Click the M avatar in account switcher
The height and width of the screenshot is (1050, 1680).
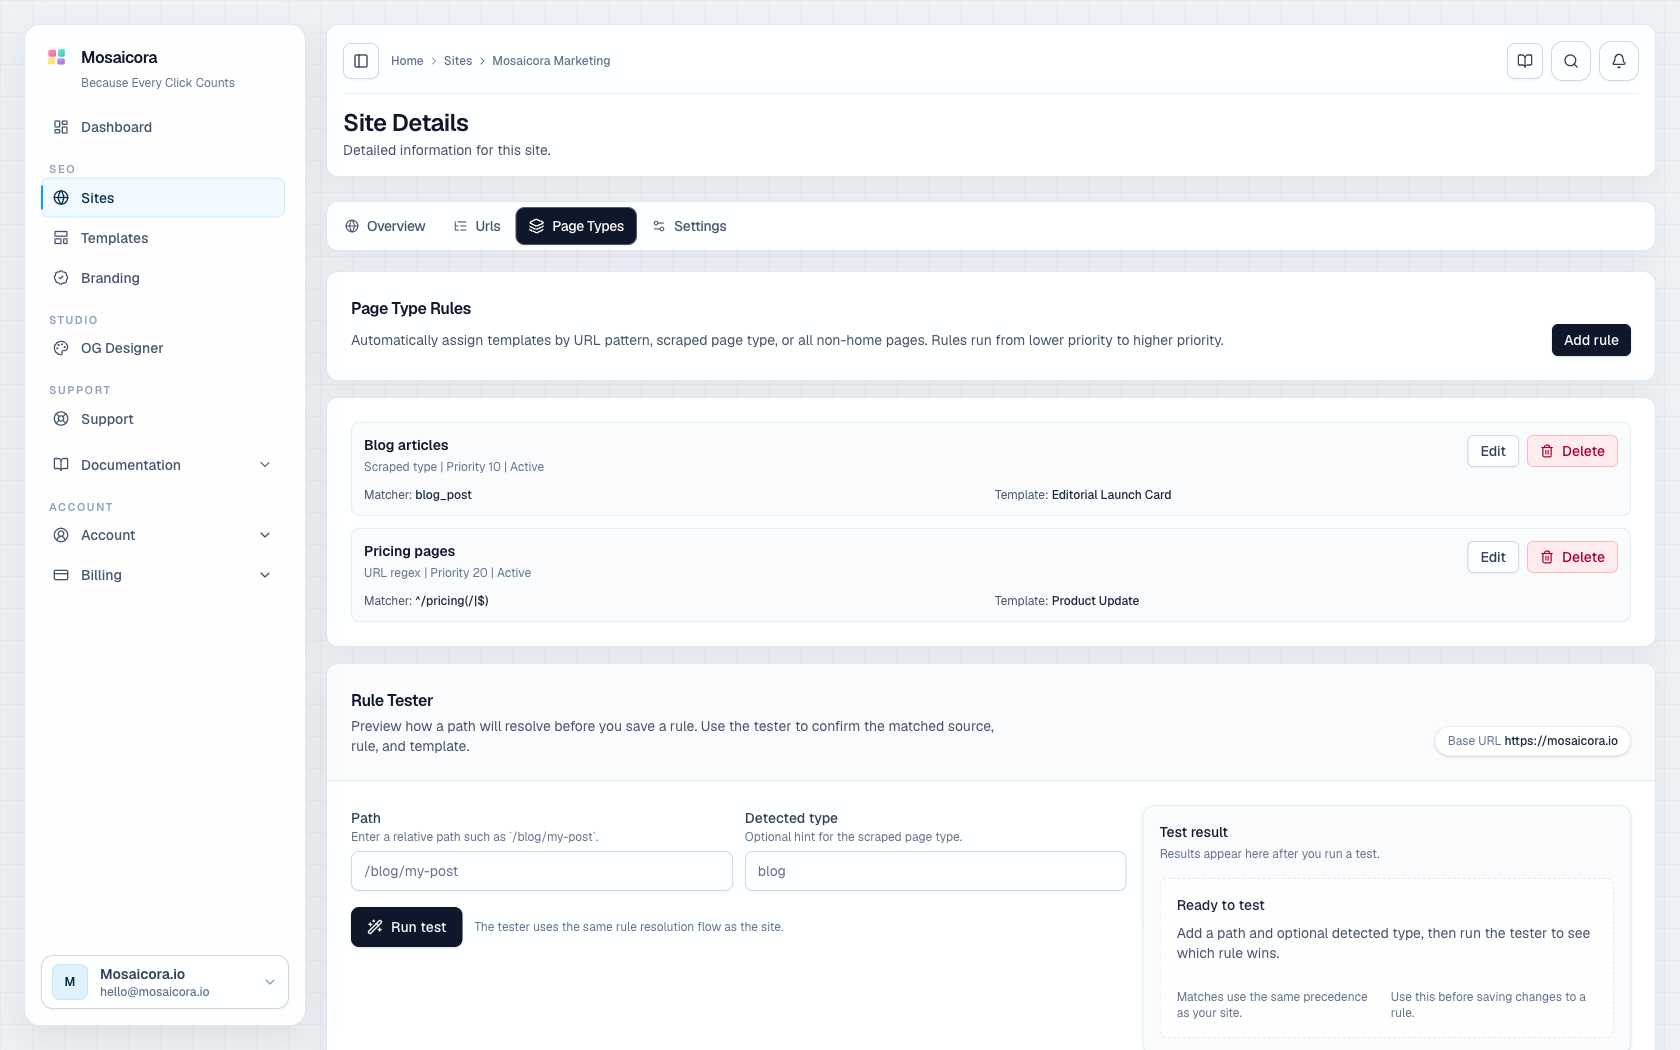(70, 982)
